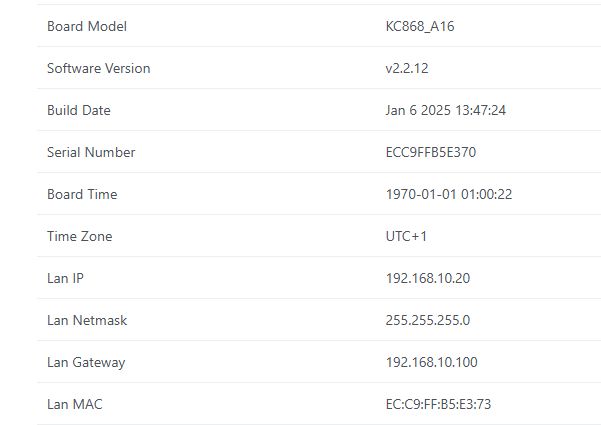Image resolution: width=601 pixels, height=425 pixels.
Task: Click the Lan Netmask label
Action: (x=87, y=320)
